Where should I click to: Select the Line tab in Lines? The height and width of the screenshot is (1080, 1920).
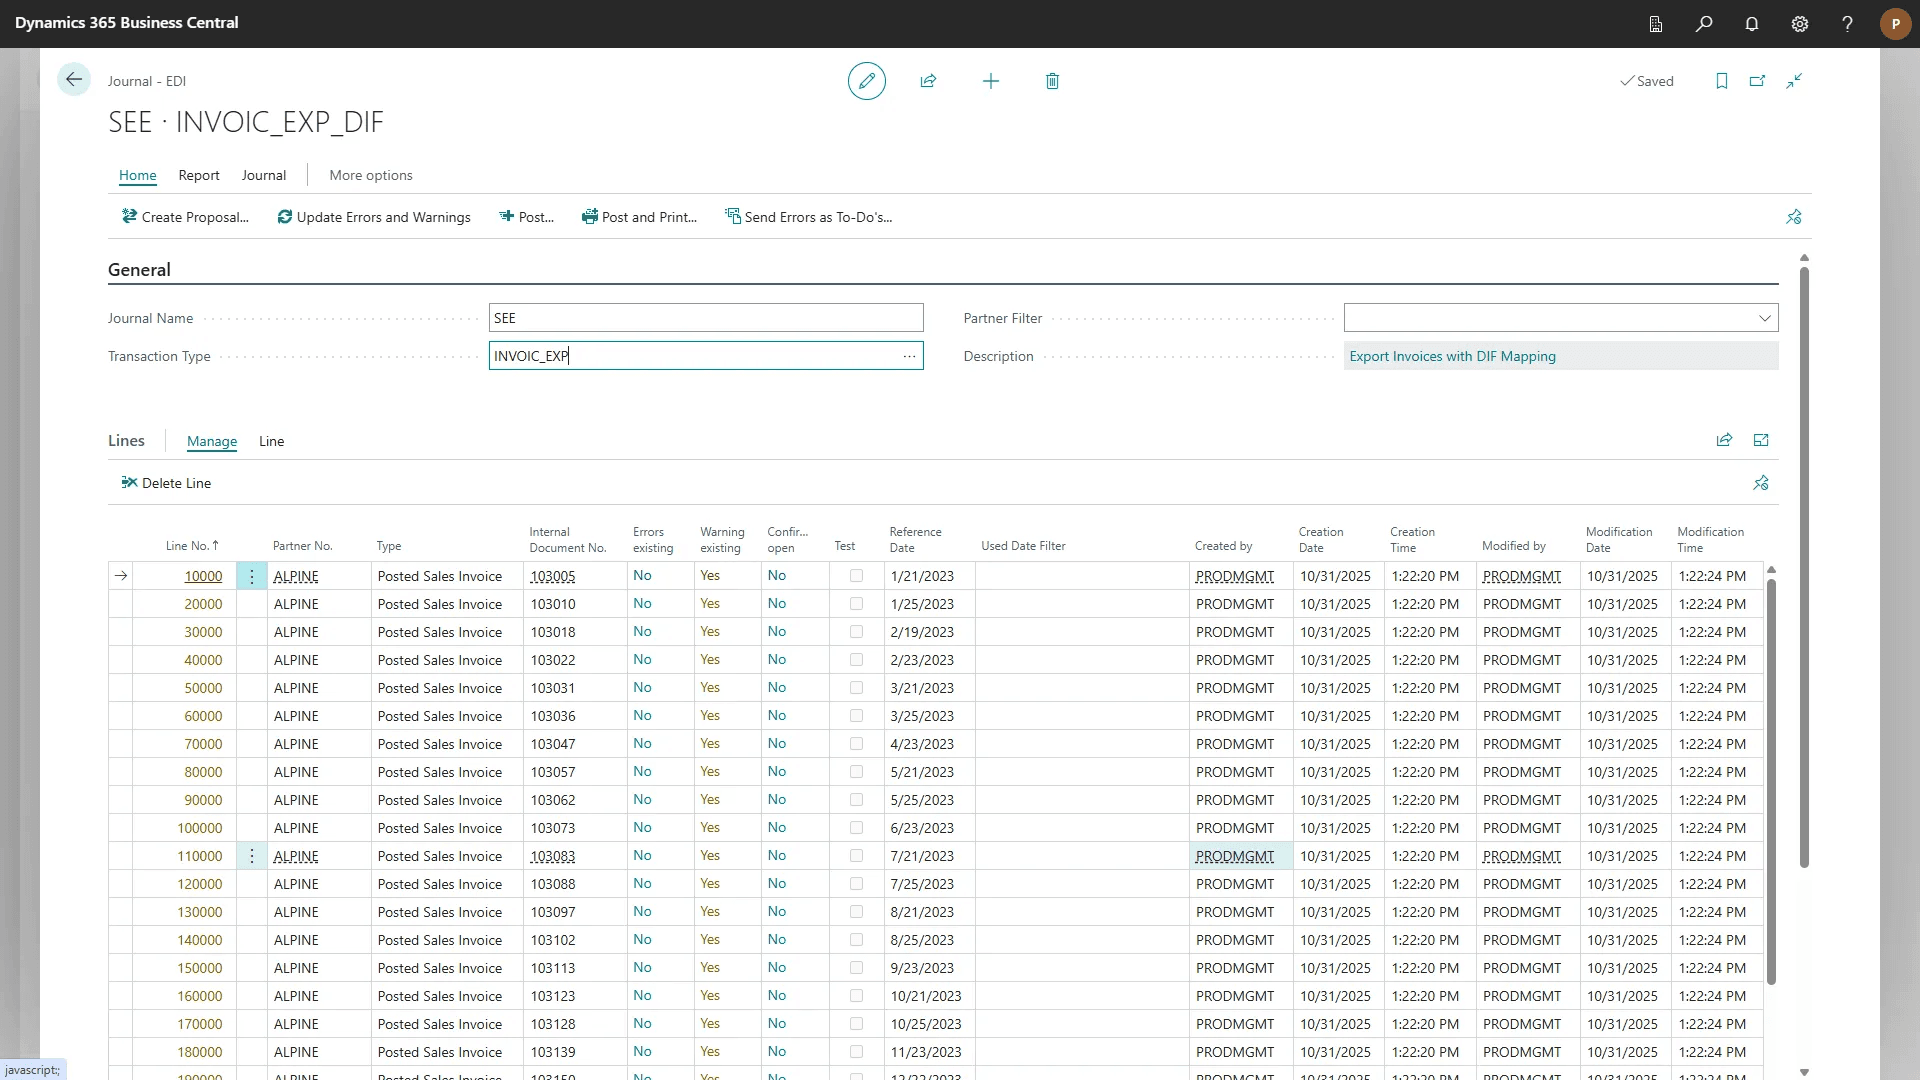pos(271,441)
